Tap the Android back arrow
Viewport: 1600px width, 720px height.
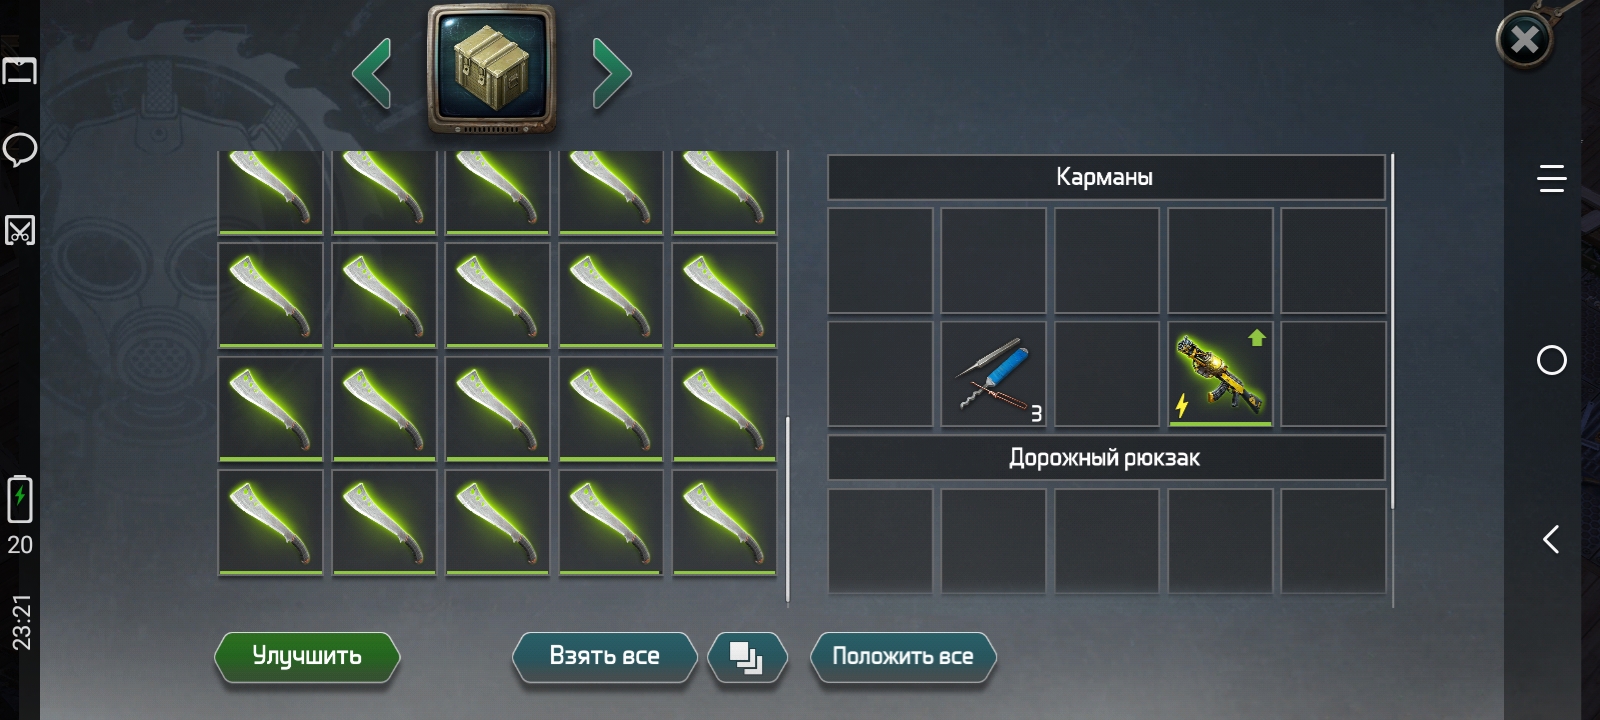point(1551,540)
